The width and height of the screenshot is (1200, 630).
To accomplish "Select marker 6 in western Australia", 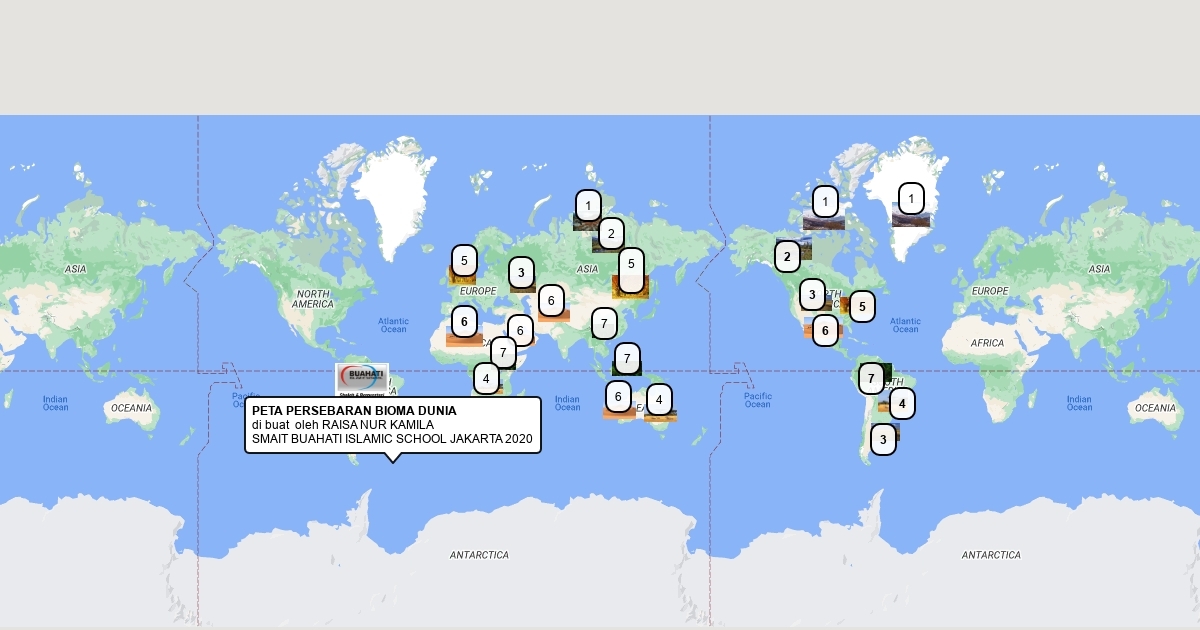I will point(618,397).
